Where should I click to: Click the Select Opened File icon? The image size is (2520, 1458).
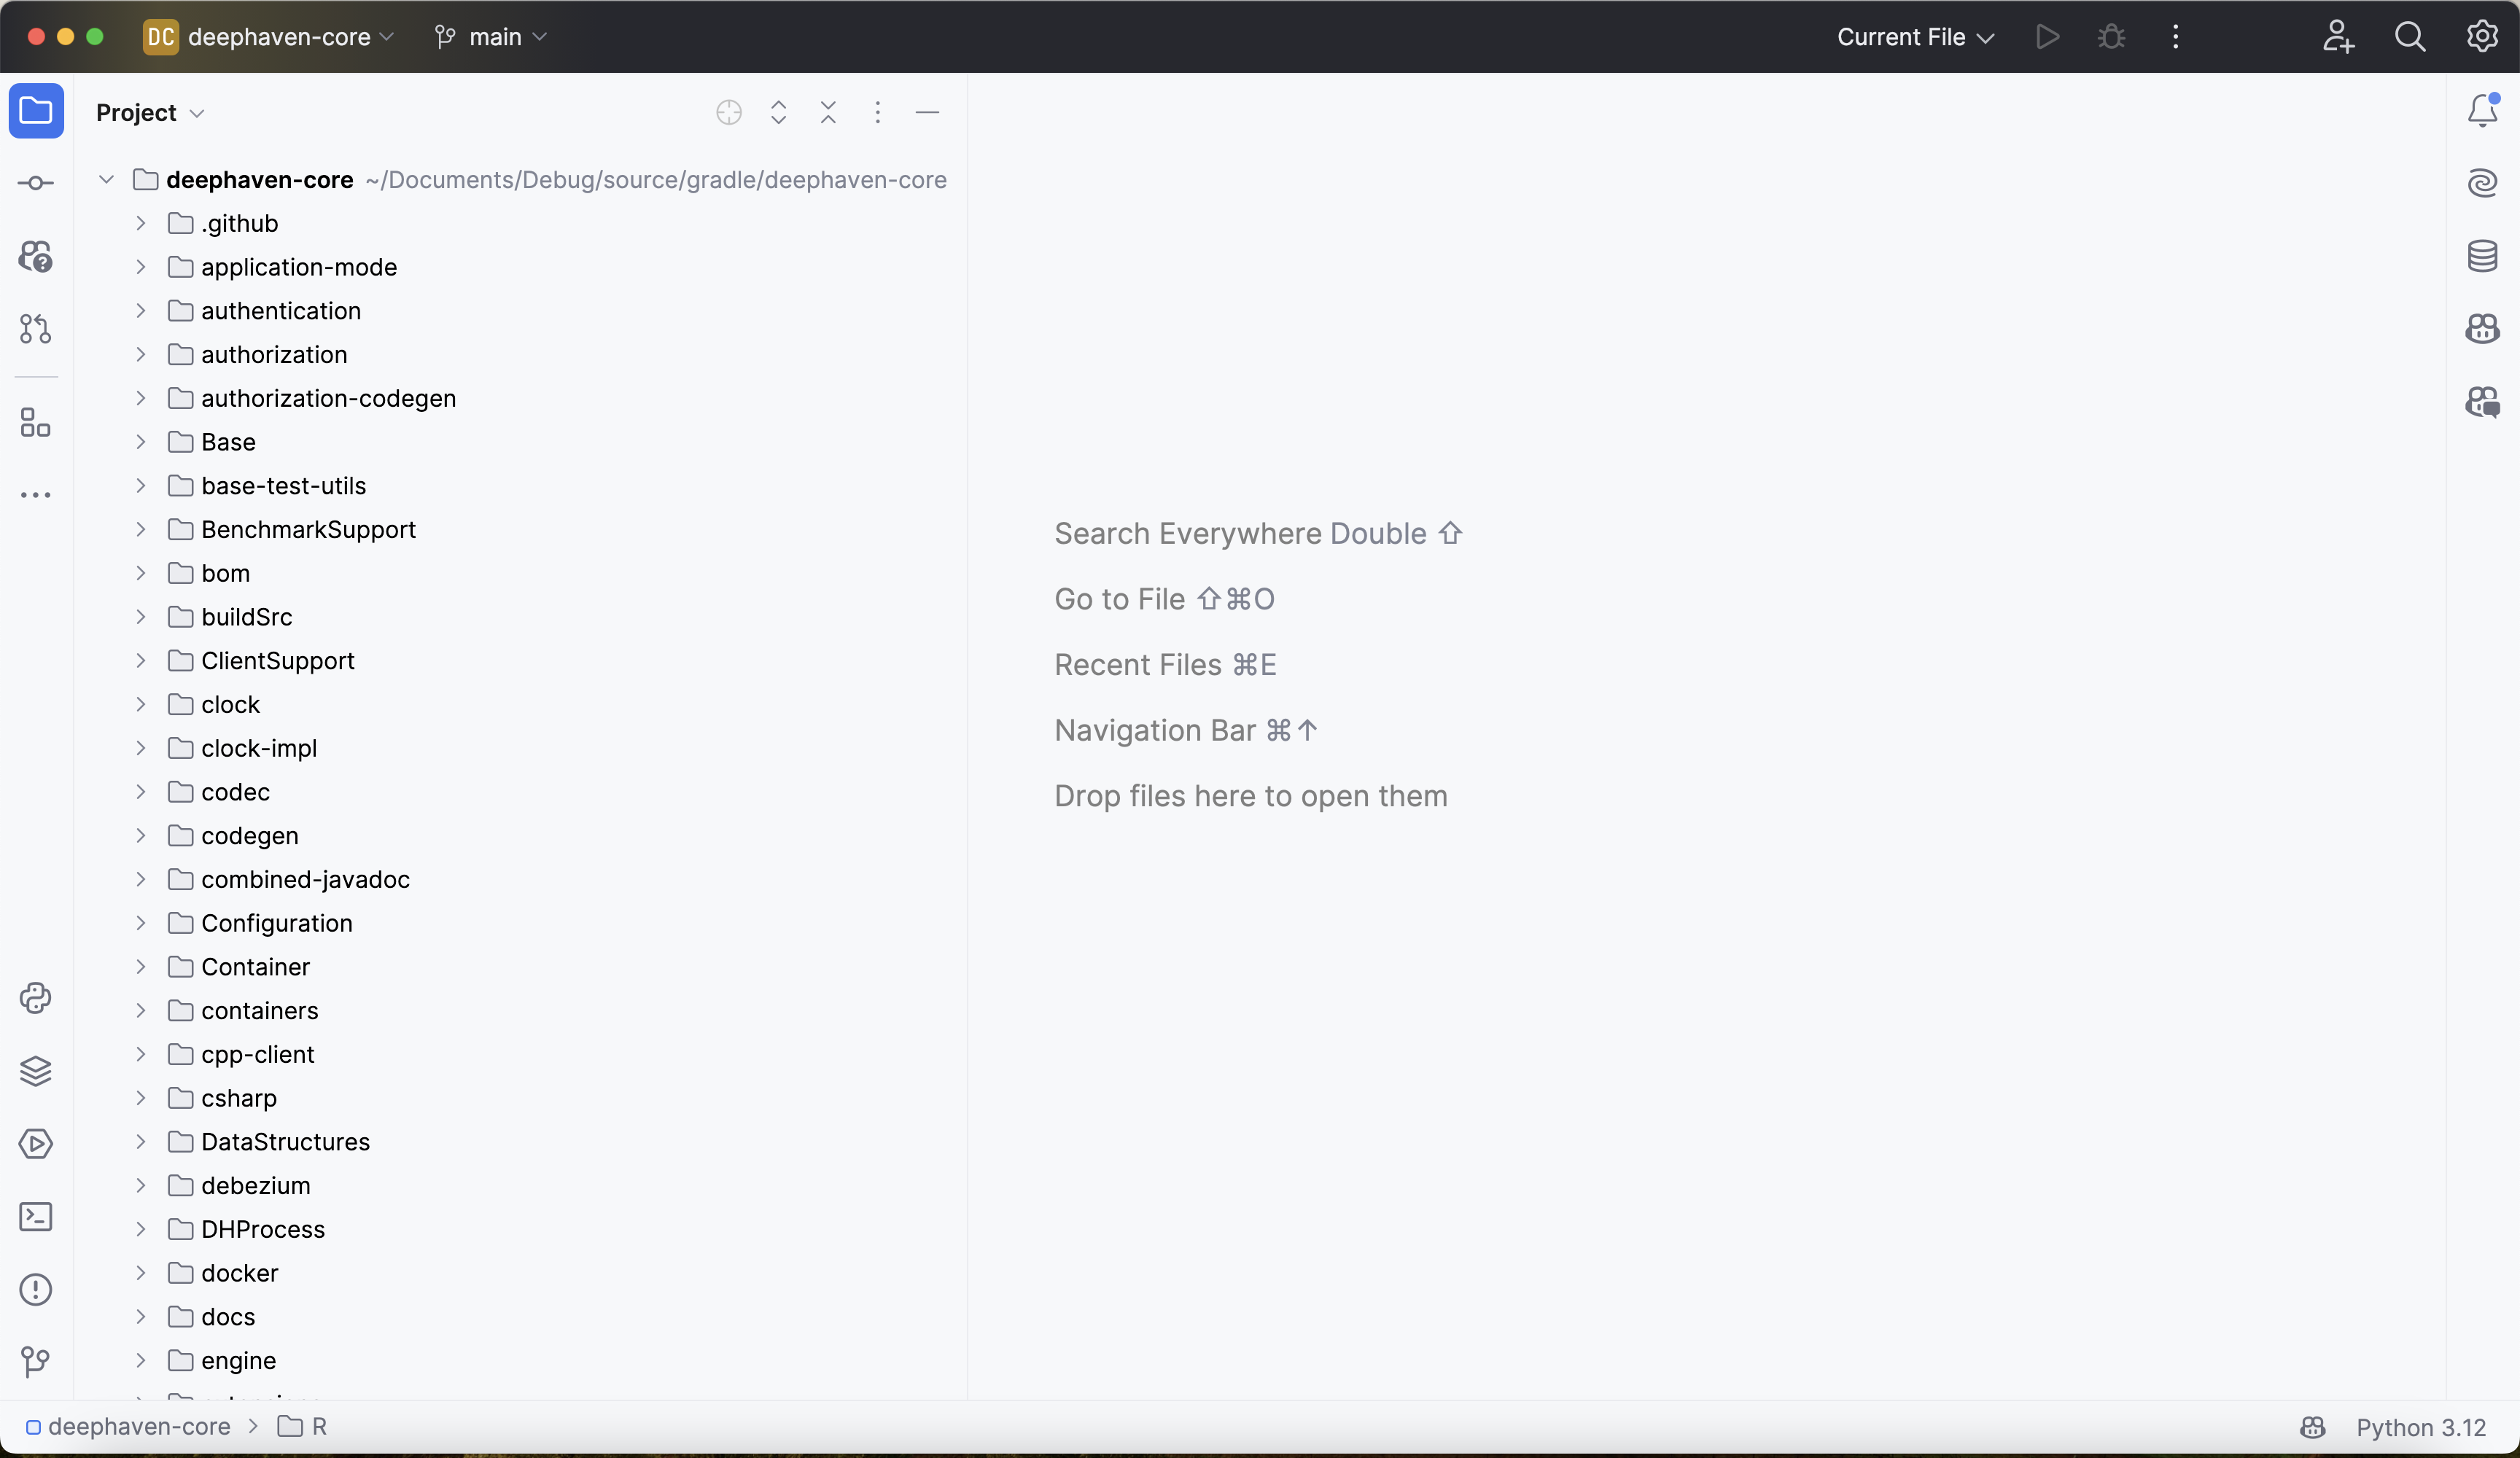[x=729, y=113]
